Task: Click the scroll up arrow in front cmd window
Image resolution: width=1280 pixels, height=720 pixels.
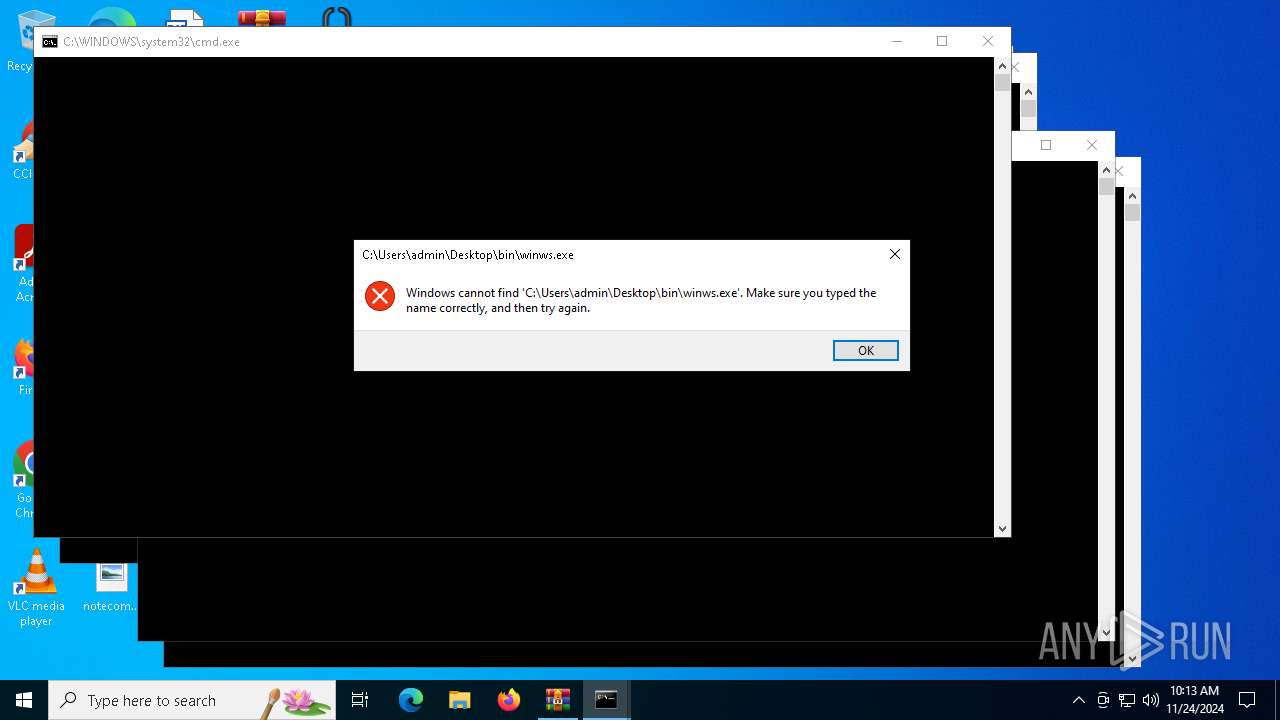Action: [x=1002, y=66]
